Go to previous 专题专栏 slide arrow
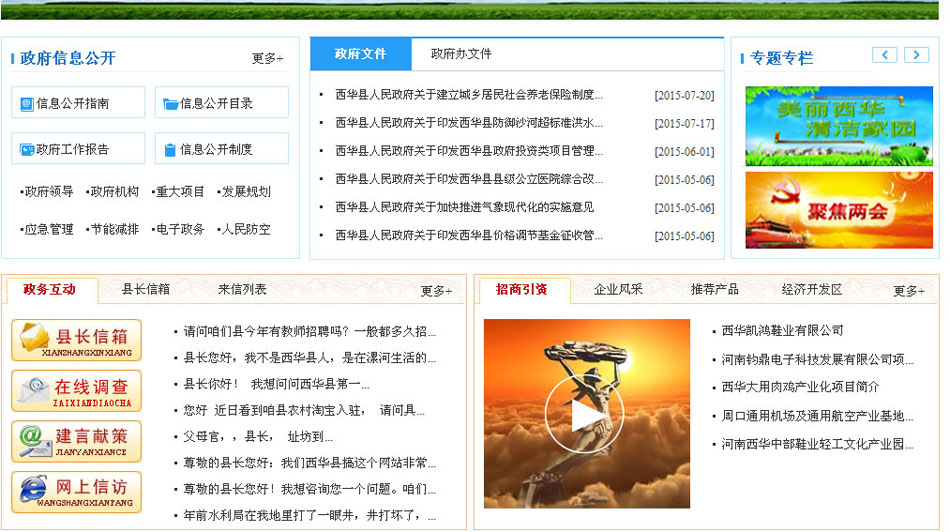This screenshot has width=950, height=532. [884, 55]
